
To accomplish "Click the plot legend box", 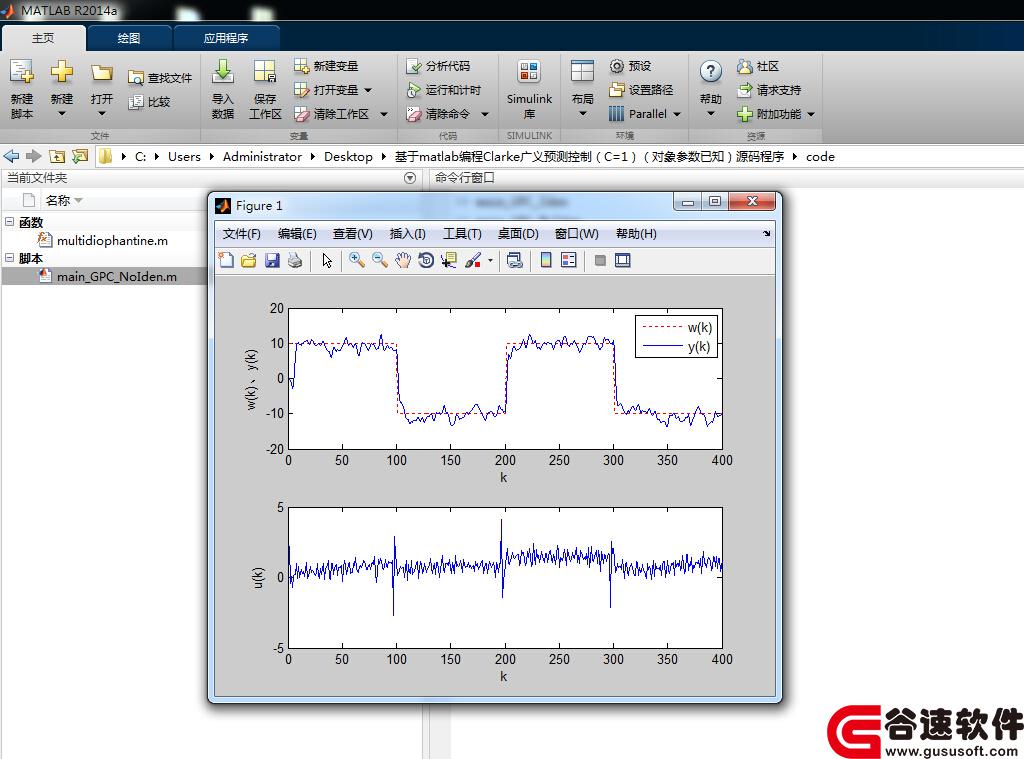I will click(676, 336).
